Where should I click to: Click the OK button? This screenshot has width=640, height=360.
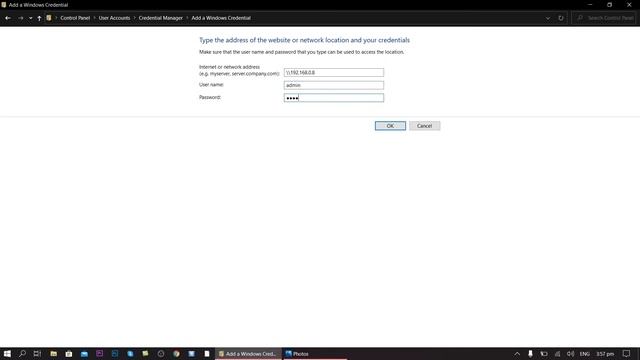click(390, 126)
